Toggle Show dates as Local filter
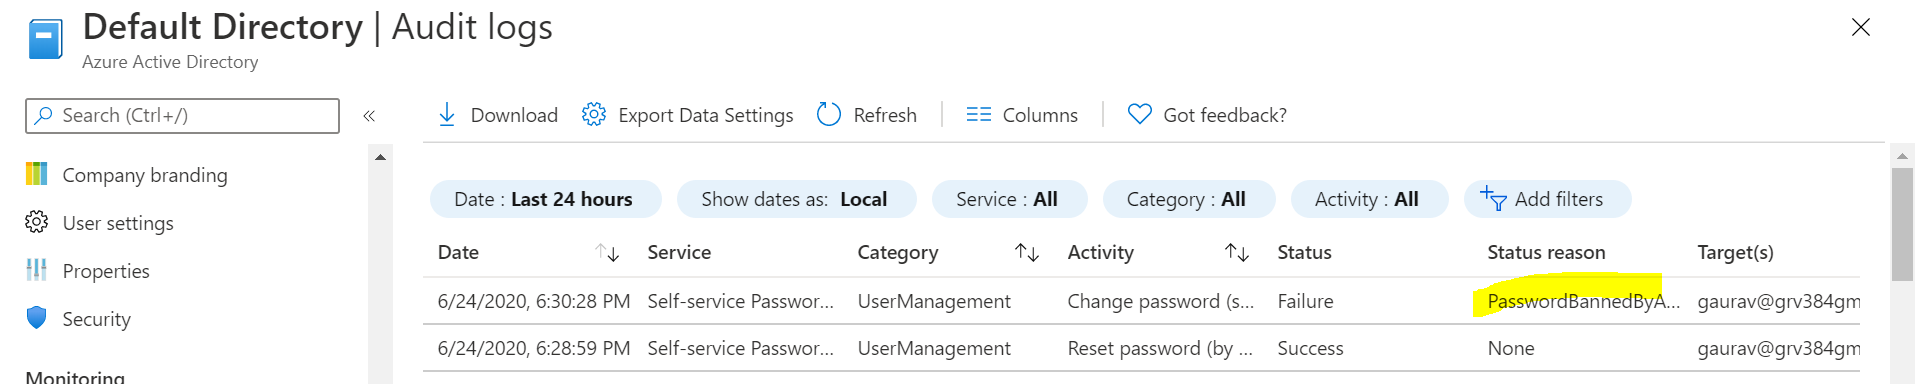 (x=796, y=199)
